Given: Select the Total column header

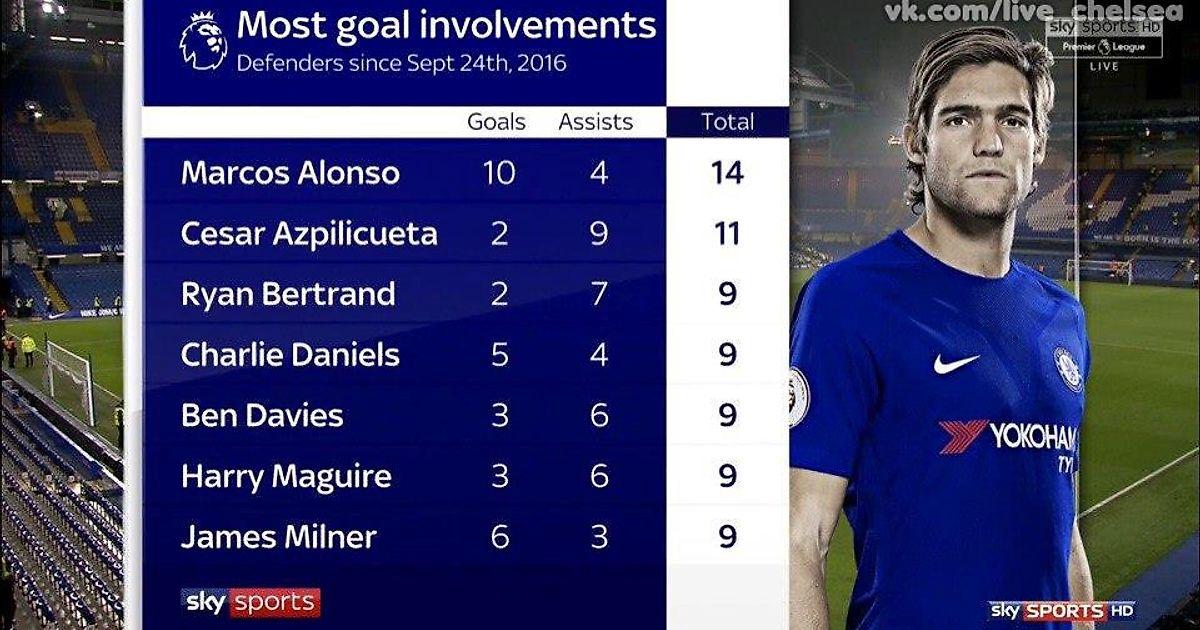Looking at the screenshot, I should pos(727,122).
